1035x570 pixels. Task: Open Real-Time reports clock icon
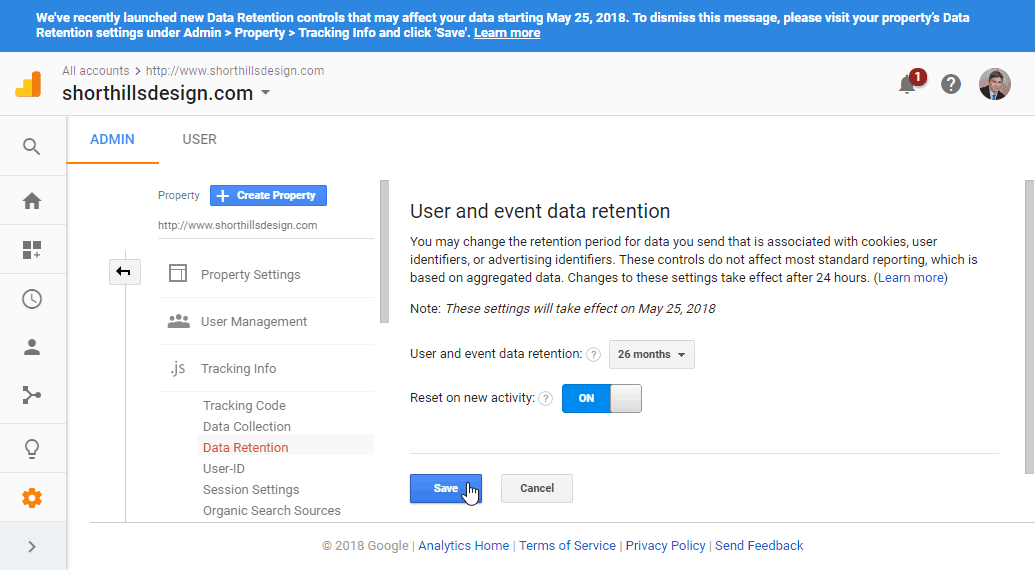pos(32,299)
